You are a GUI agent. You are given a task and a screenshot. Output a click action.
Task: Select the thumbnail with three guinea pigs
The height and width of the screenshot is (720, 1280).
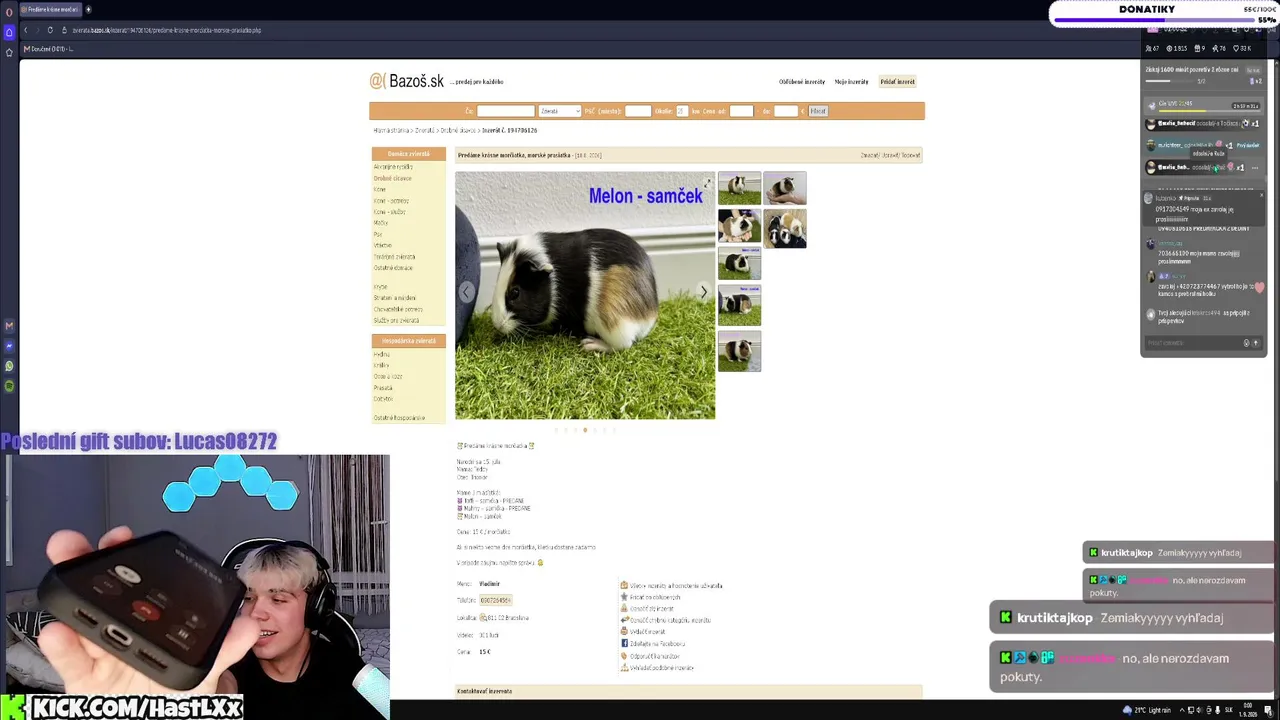(785, 228)
